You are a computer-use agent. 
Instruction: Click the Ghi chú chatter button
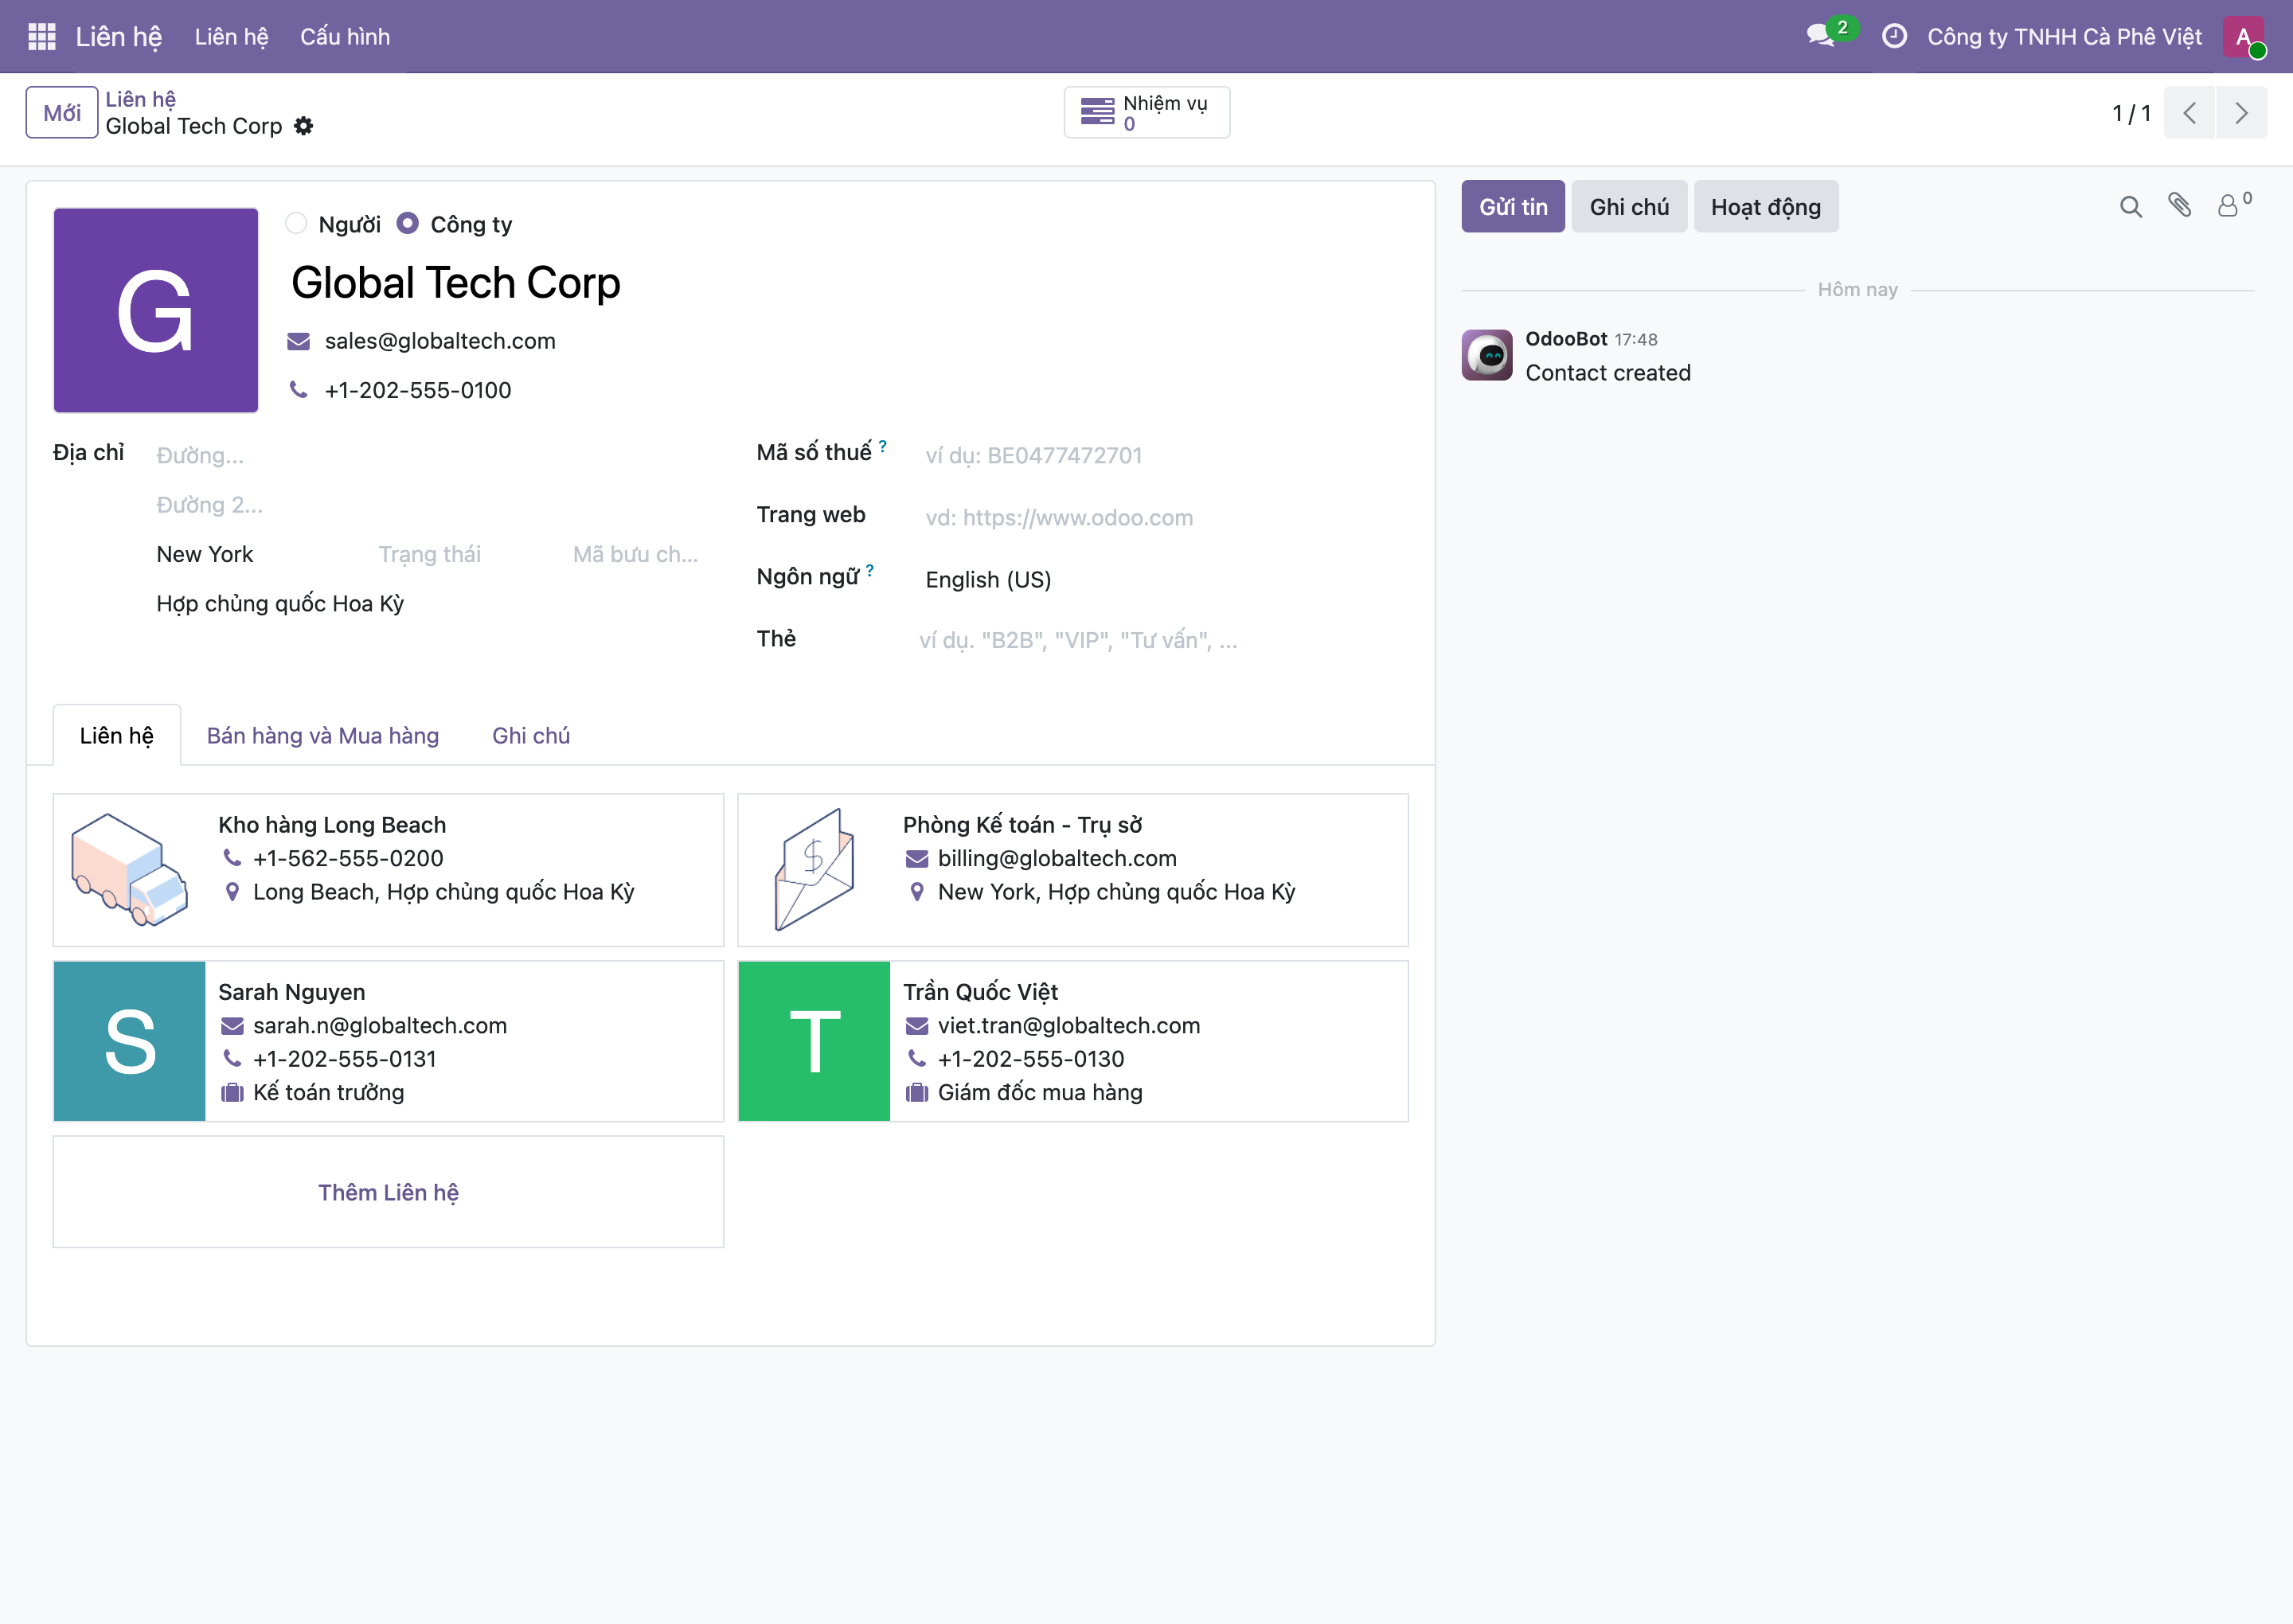1630,207
